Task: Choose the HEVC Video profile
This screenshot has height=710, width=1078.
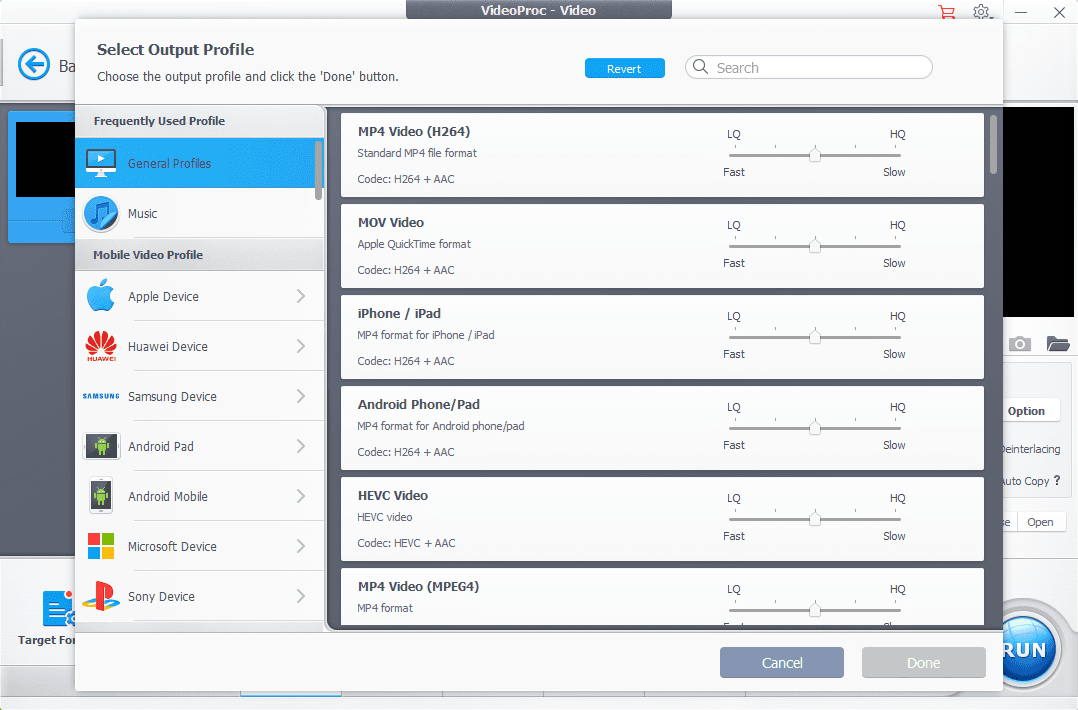Action: (393, 496)
